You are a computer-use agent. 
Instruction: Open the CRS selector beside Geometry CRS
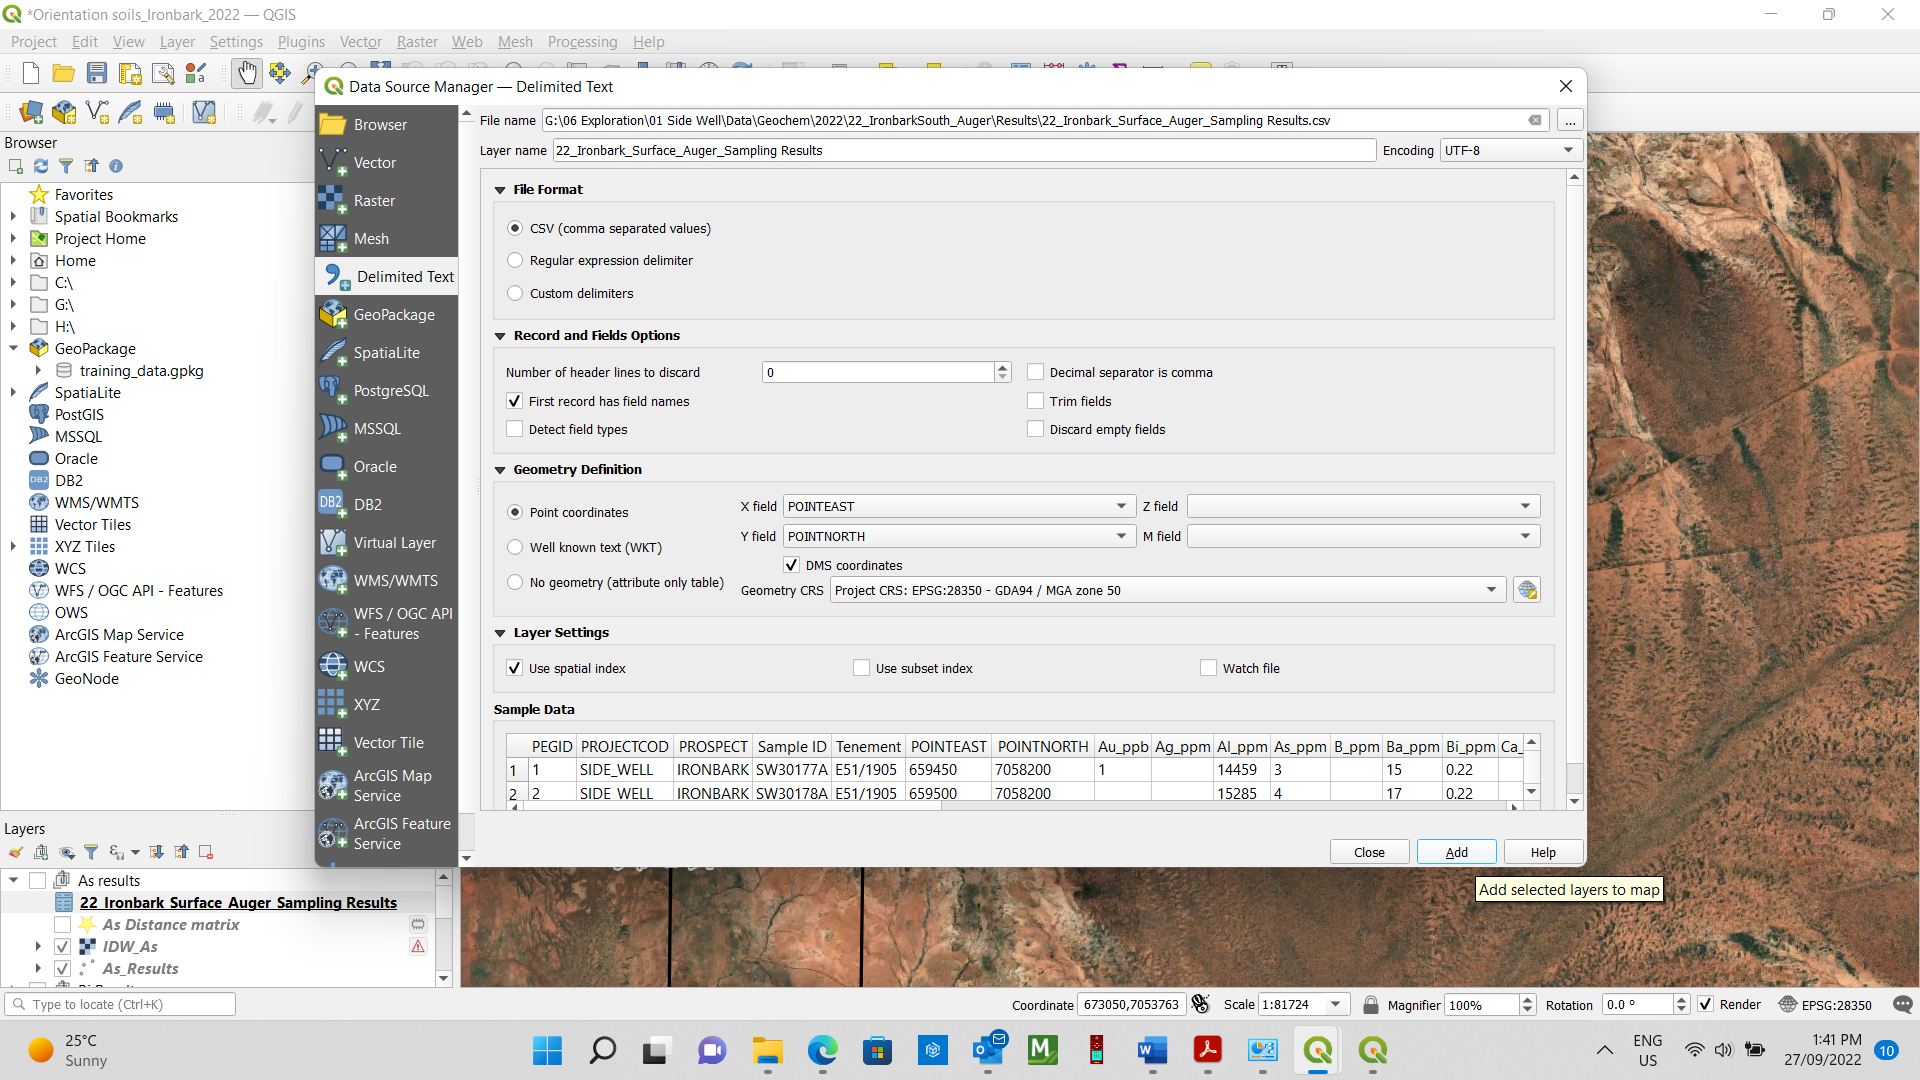[x=1528, y=590]
